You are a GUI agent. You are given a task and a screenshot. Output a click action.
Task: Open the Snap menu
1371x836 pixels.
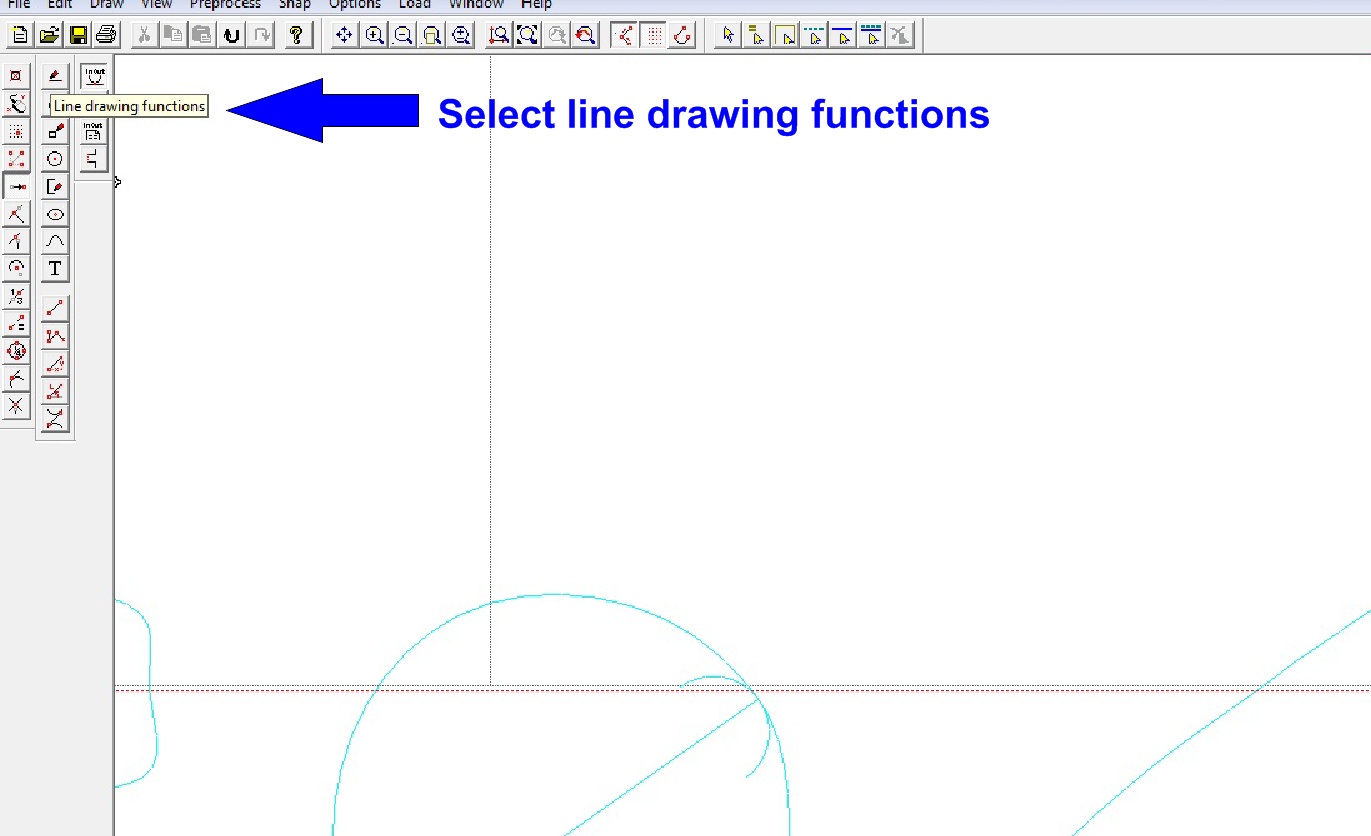click(x=295, y=4)
